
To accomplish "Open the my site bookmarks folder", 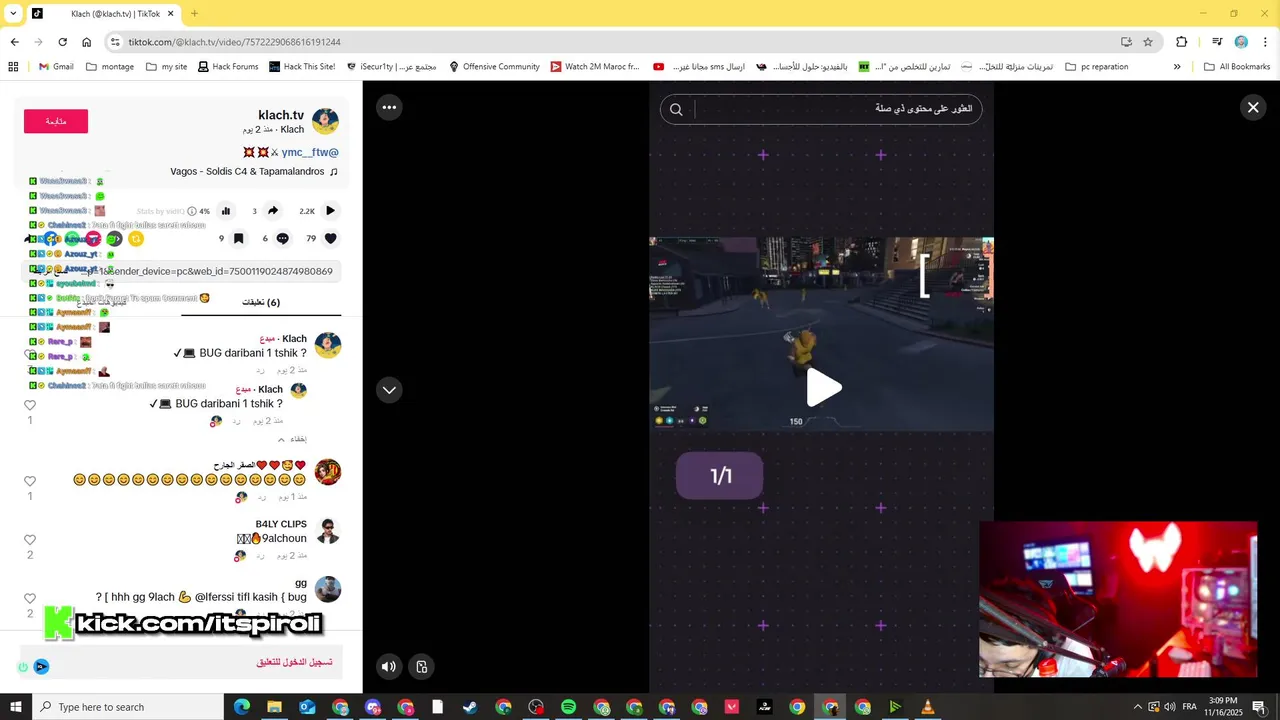I will coord(166,67).
